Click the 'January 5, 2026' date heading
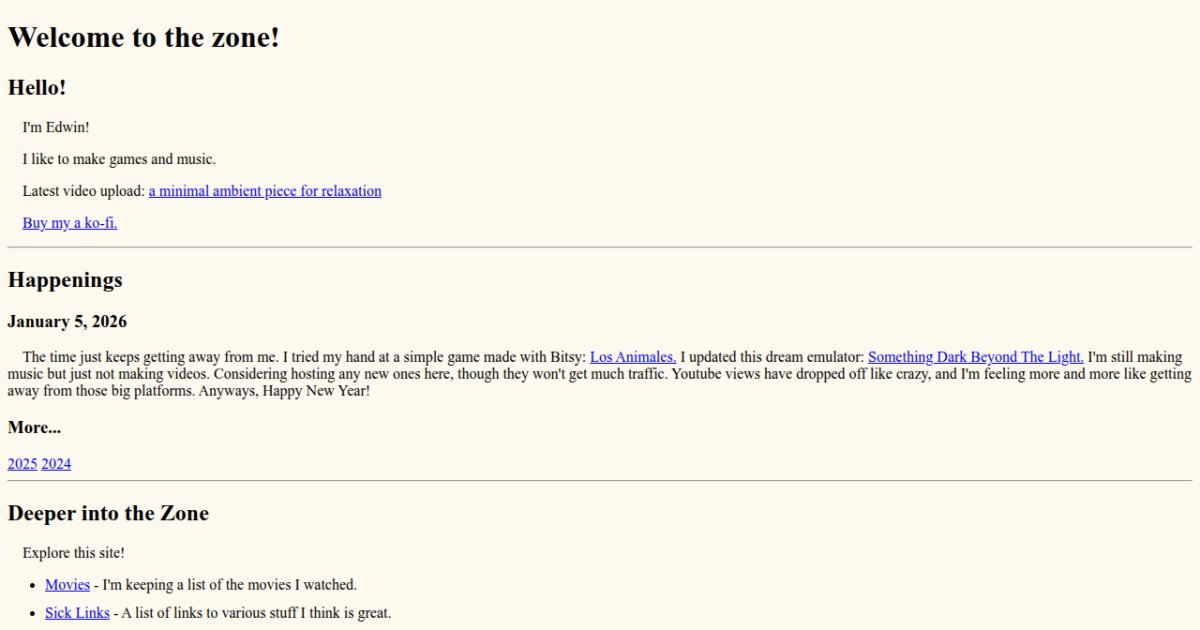 pyautogui.click(x=67, y=322)
